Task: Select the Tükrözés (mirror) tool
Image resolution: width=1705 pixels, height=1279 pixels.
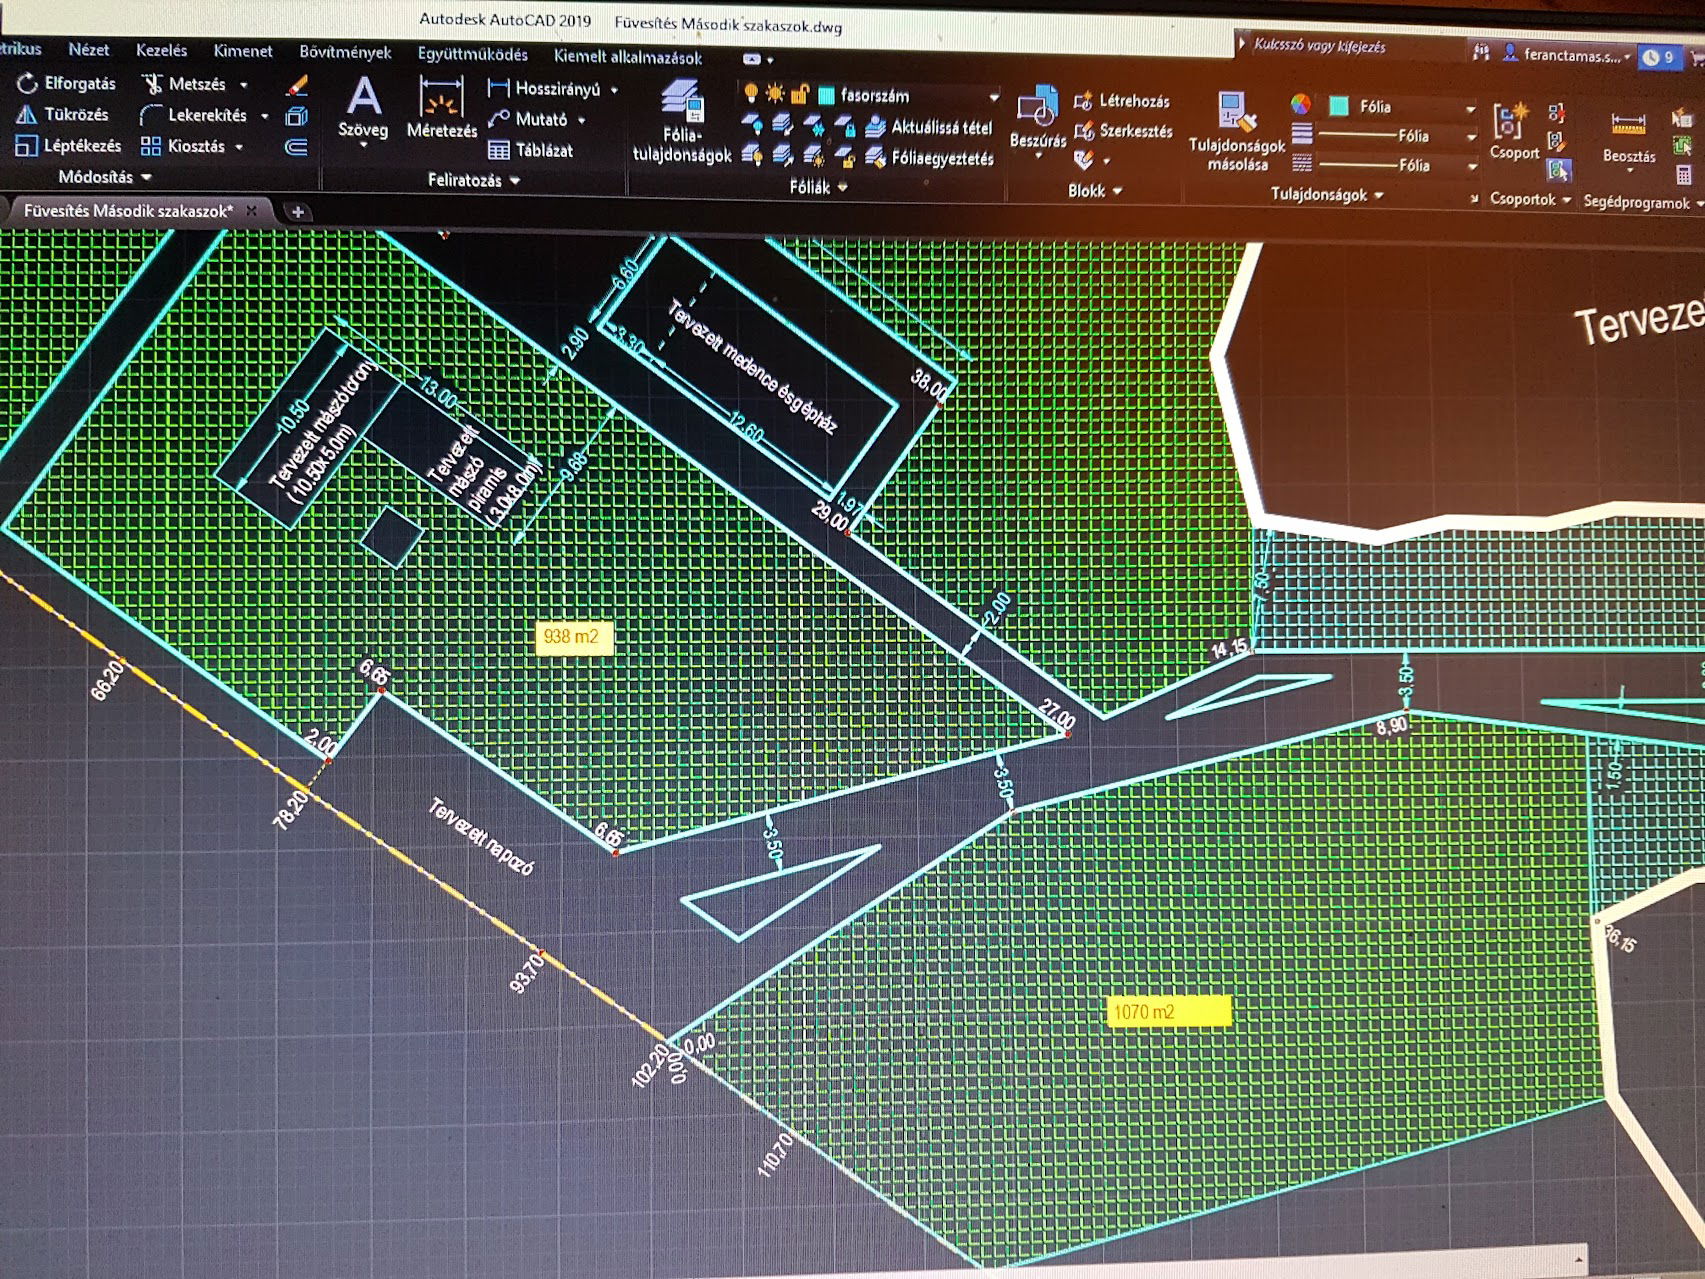Action: click(62, 114)
